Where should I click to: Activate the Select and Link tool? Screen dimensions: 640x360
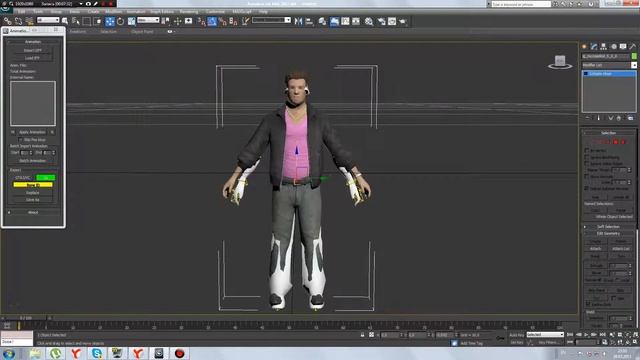[x=8, y=21]
